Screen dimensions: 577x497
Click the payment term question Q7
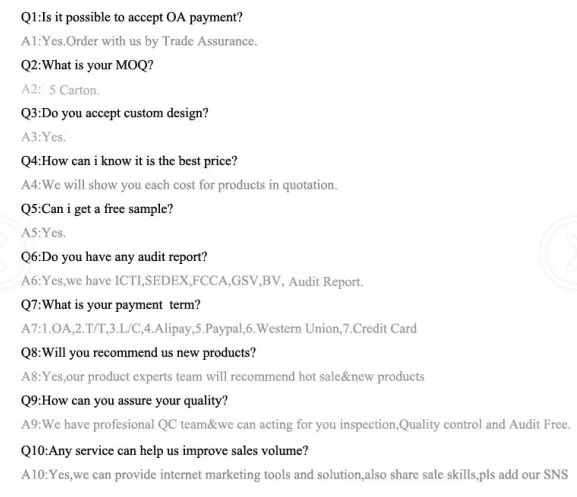click(x=111, y=305)
